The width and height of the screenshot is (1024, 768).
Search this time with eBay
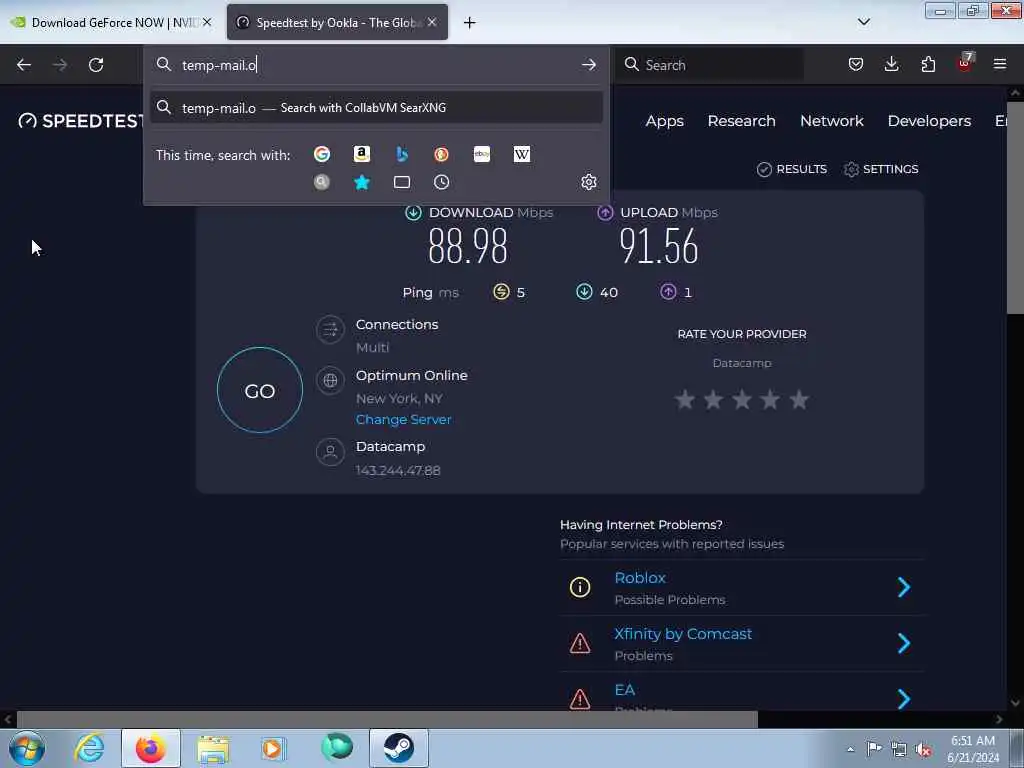pyautogui.click(x=482, y=154)
